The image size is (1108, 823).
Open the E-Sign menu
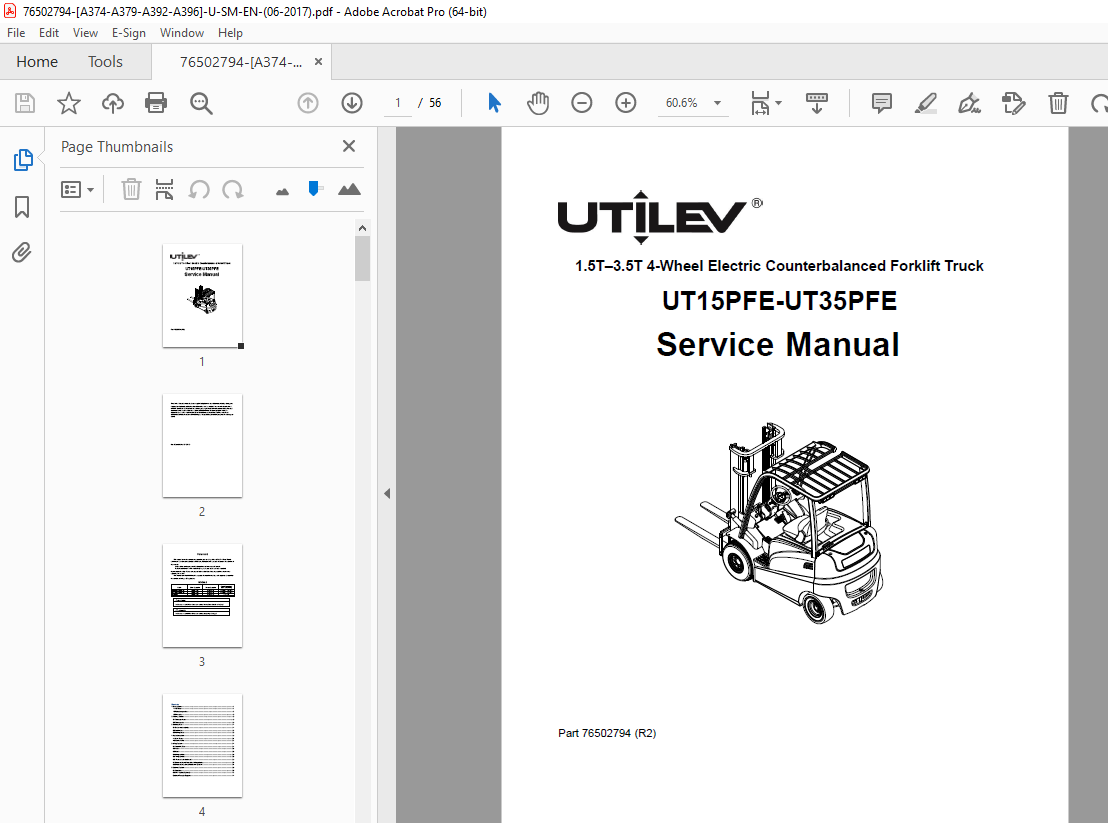click(x=129, y=32)
